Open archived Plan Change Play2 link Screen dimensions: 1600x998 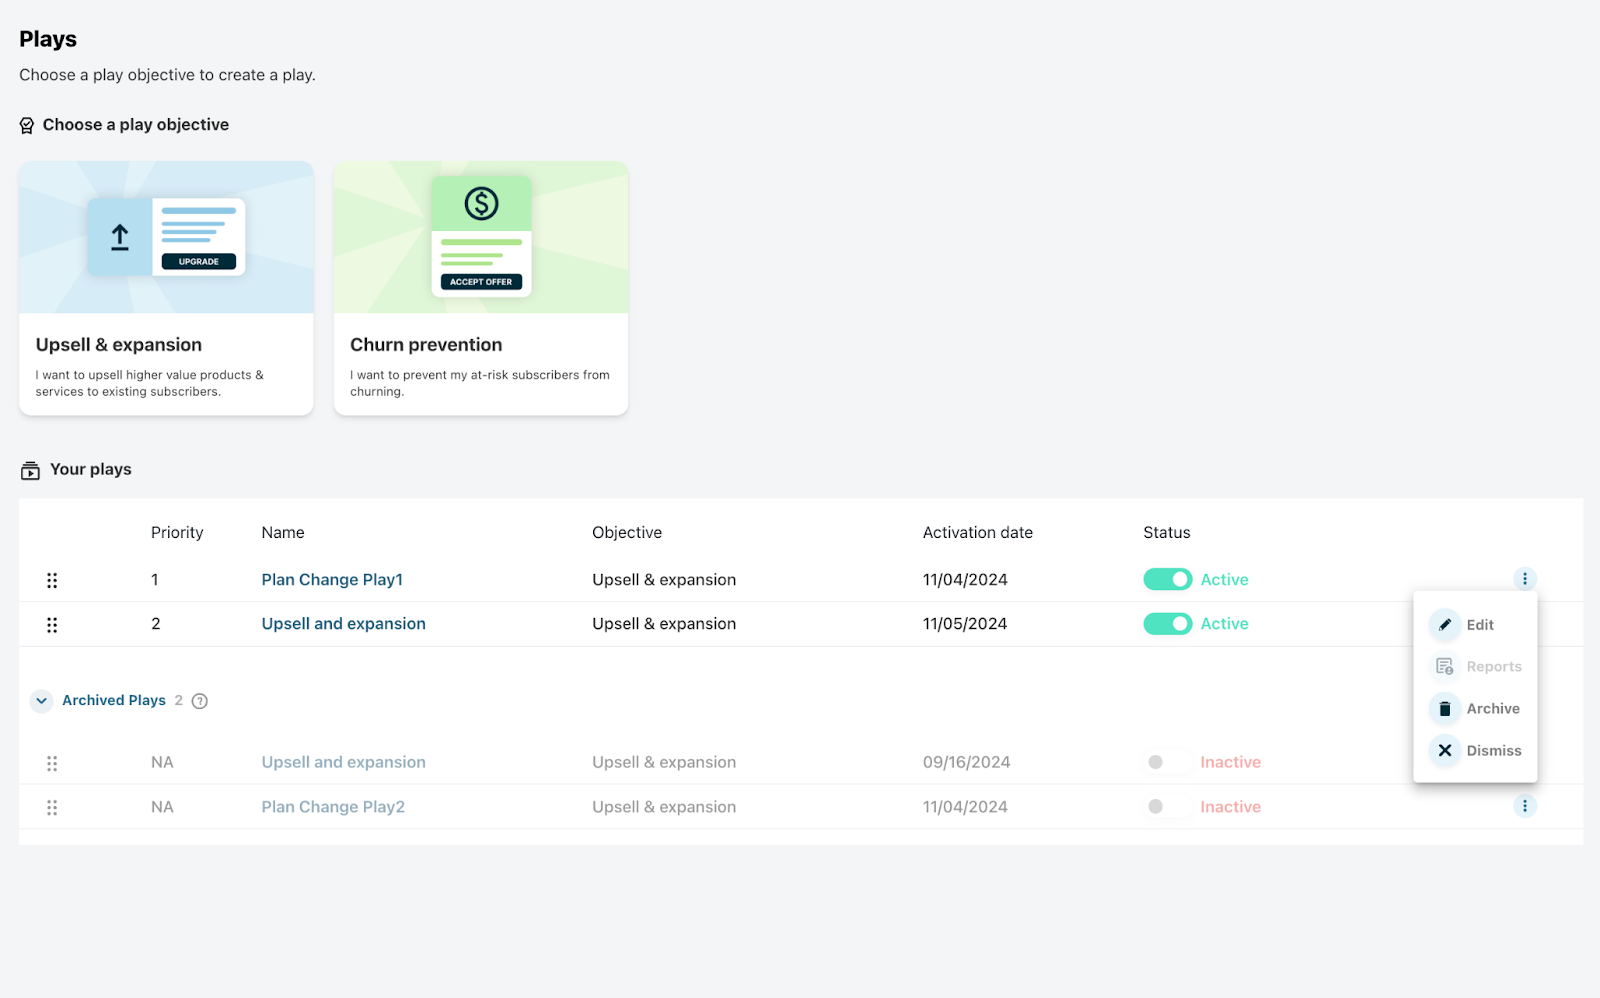(333, 807)
